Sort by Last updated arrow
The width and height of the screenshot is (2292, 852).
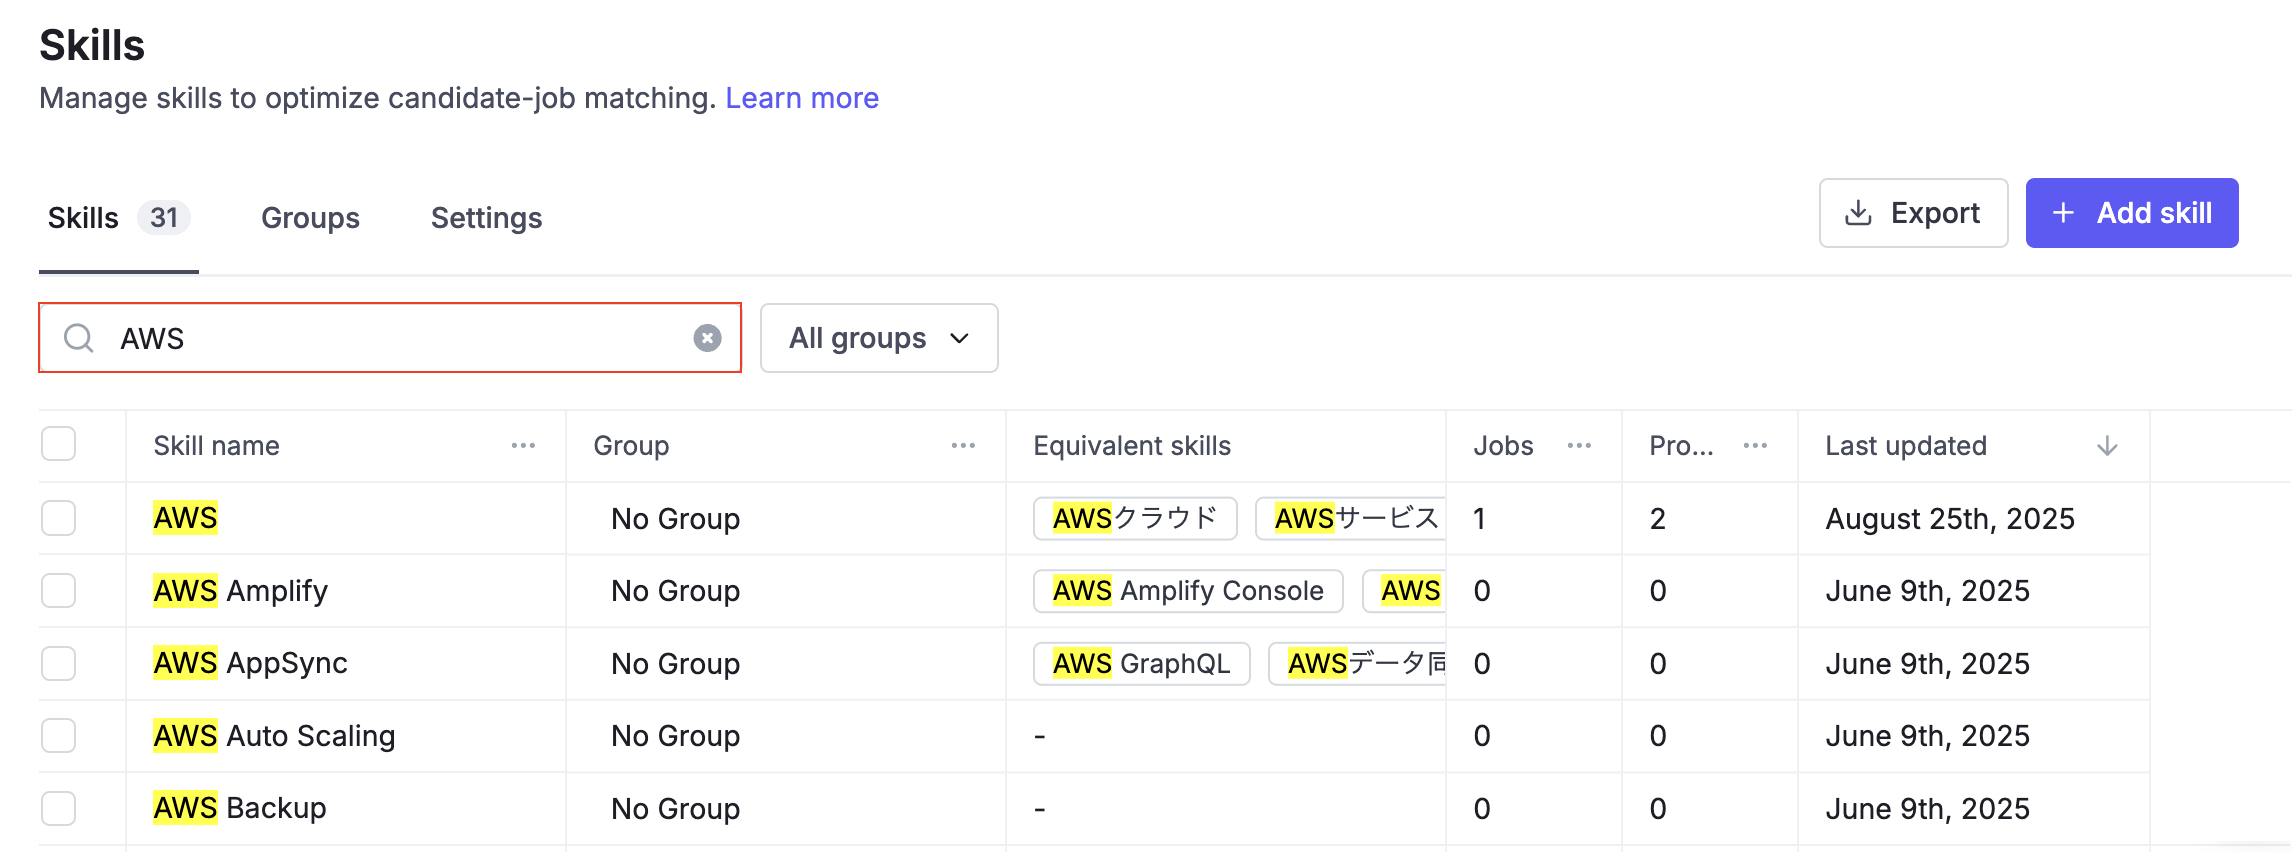pos(2107,446)
